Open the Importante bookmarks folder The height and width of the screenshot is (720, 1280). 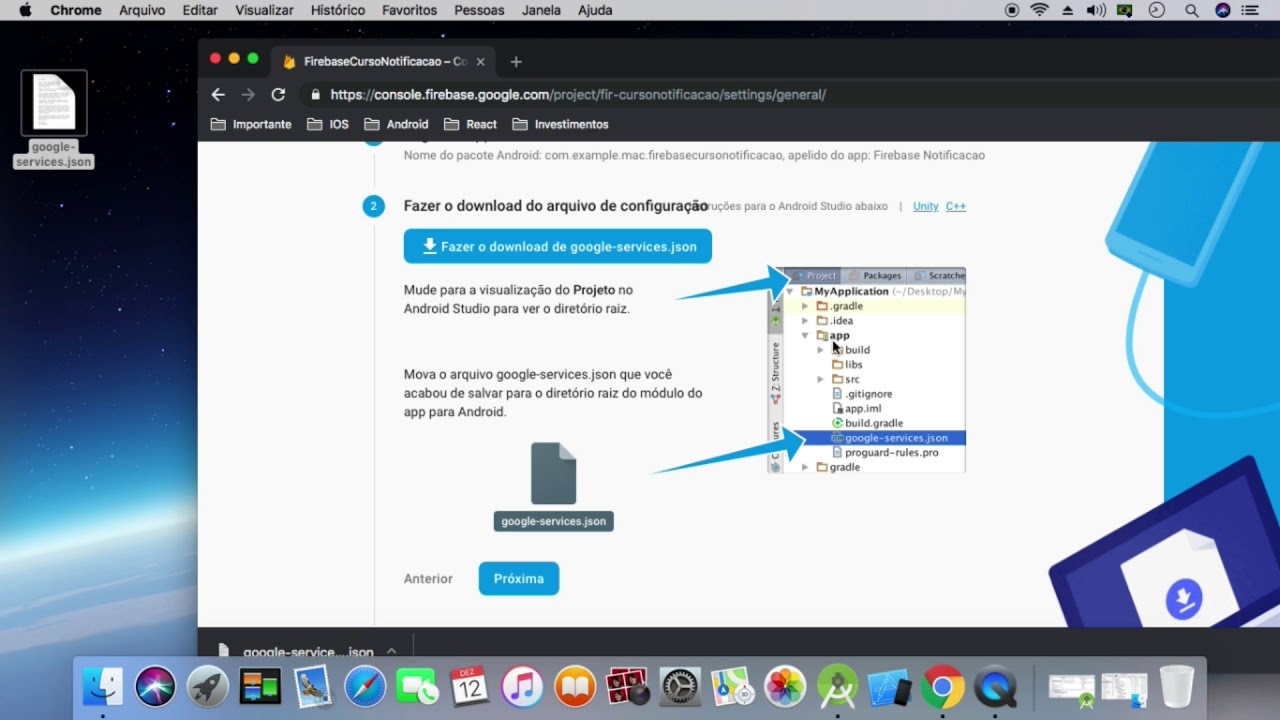point(251,124)
